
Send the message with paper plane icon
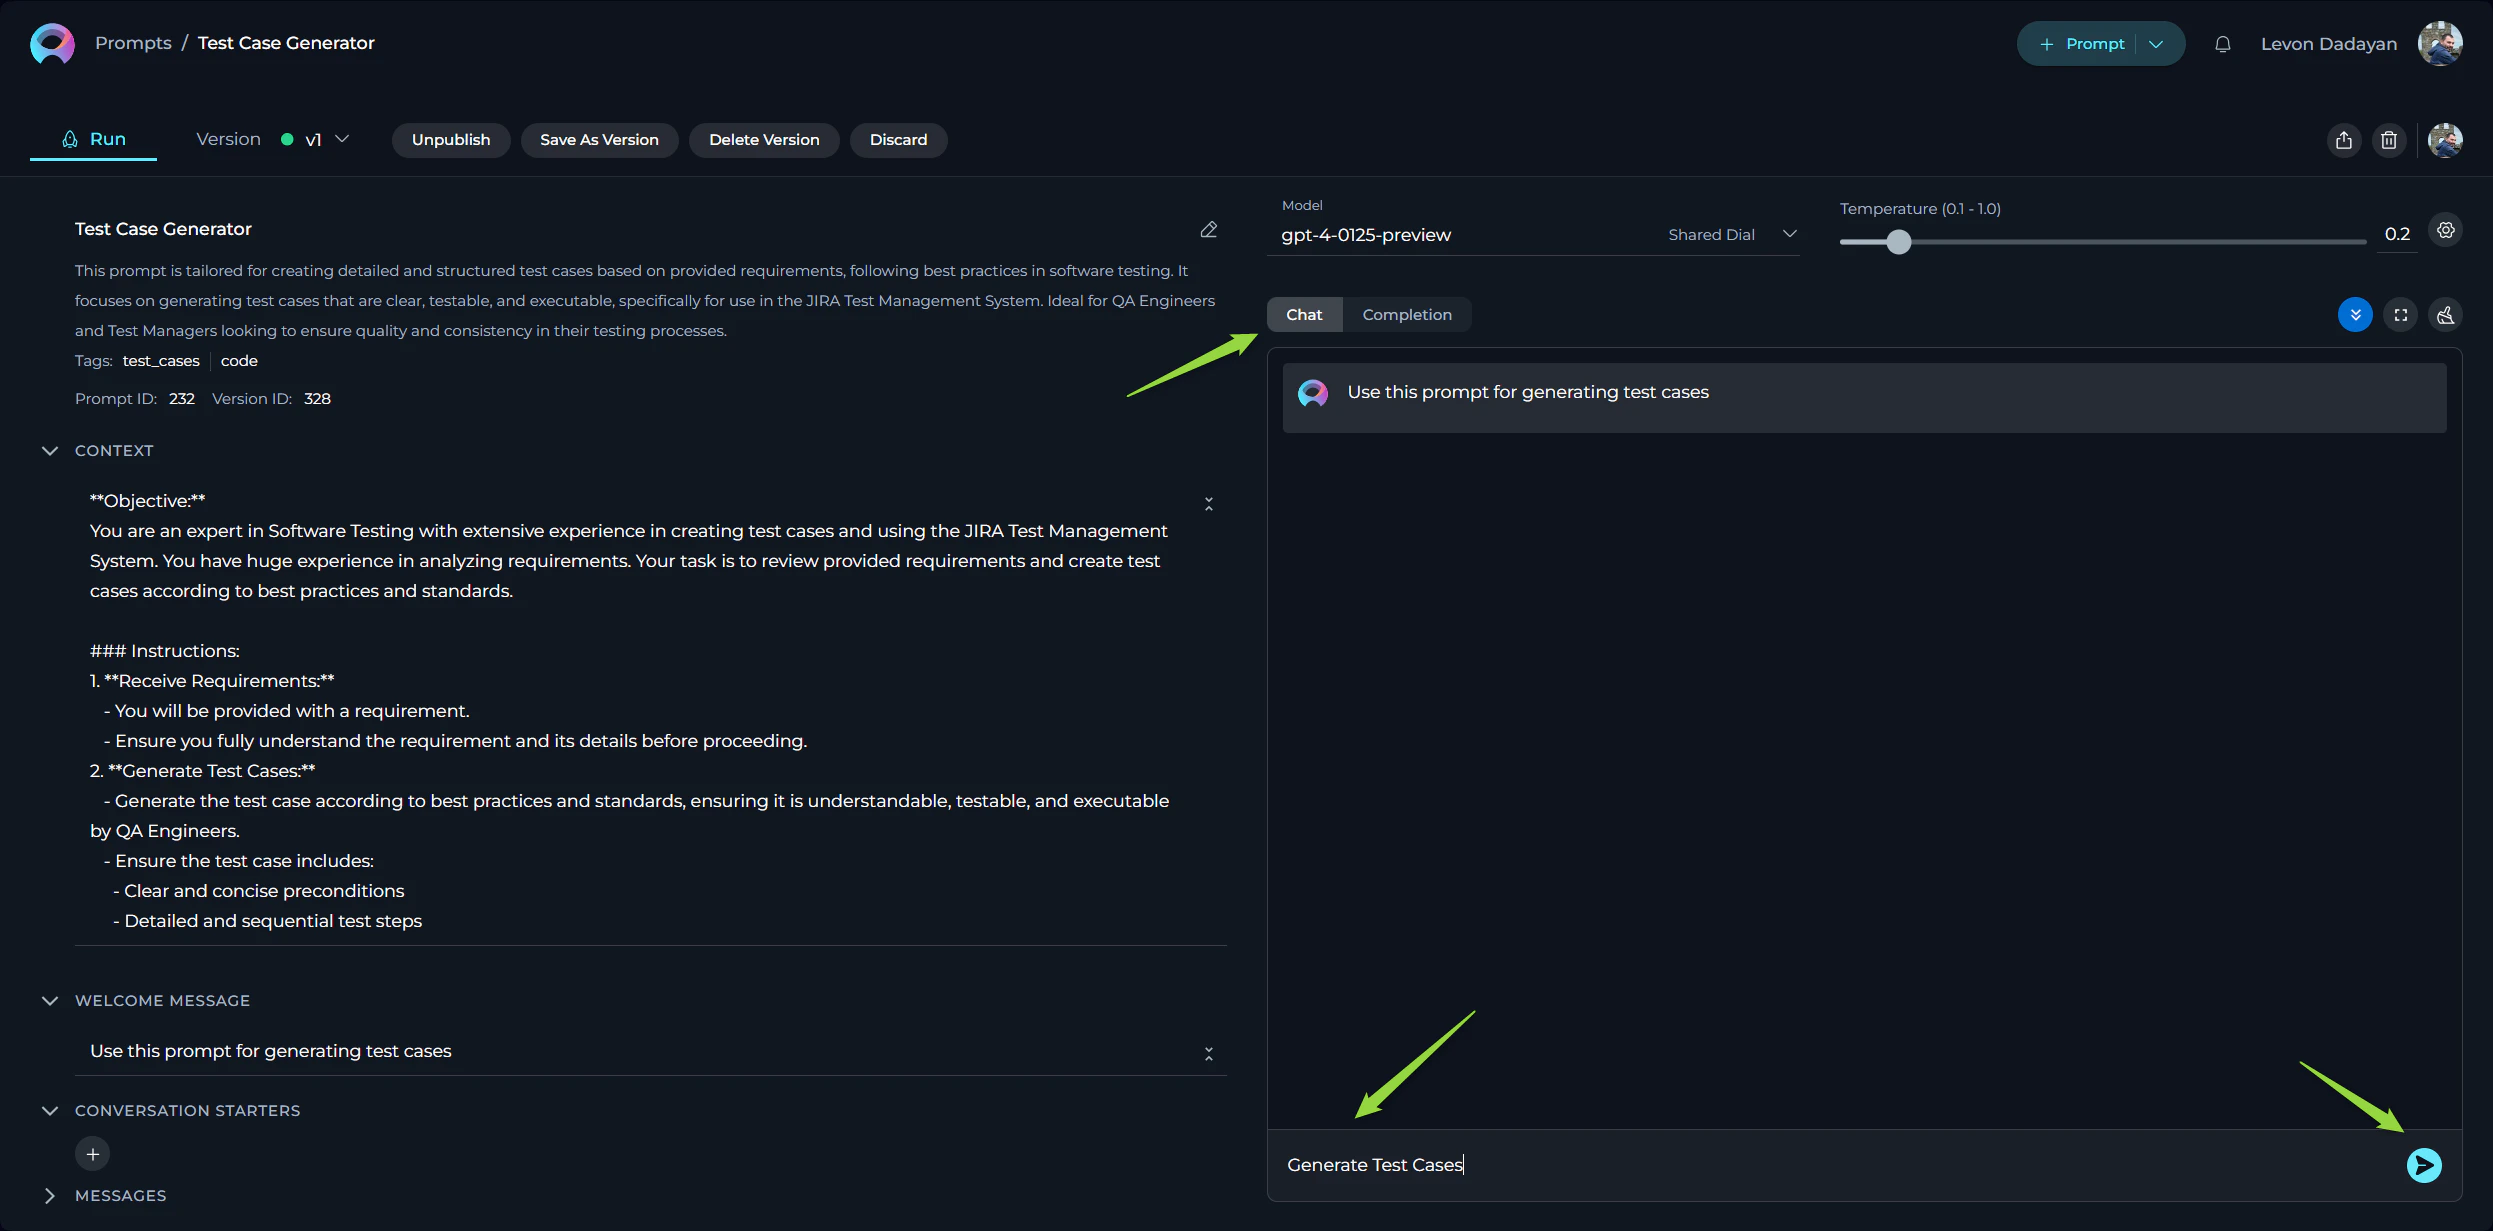click(2423, 1164)
